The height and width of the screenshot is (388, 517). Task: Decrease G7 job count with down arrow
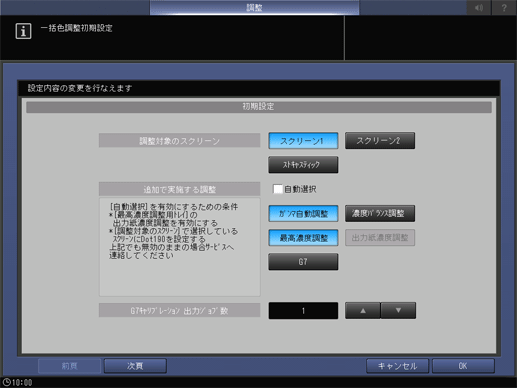pos(398,311)
